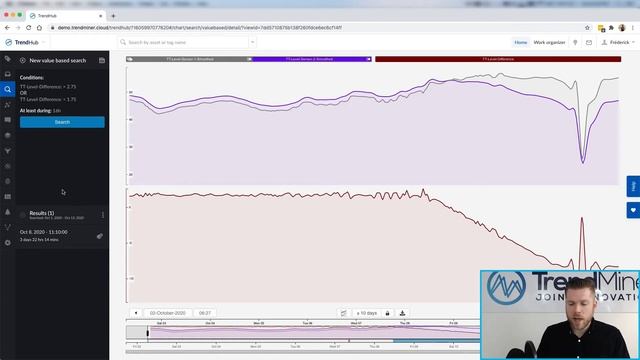Screen dimensions: 640x360
Task: Click the TT Level Difference < 1.75 condition
Action: pyautogui.click(x=48, y=99)
